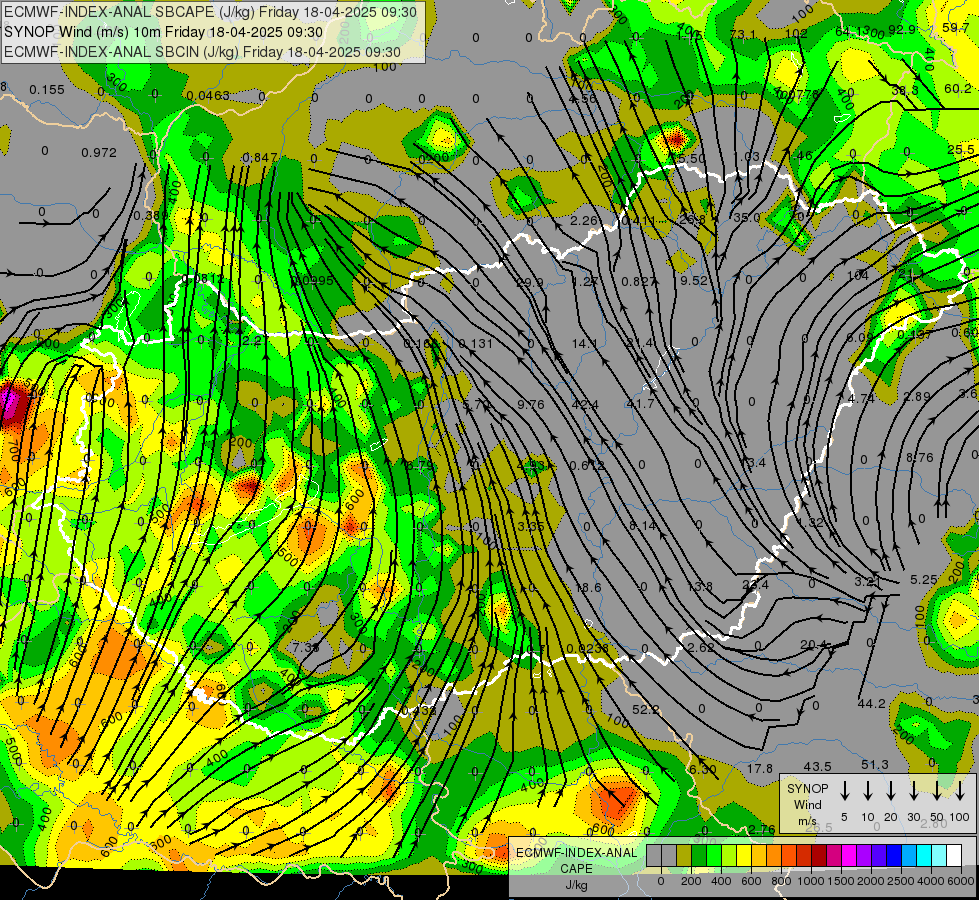The width and height of the screenshot is (979, 900).
Task: Click the map value 29.9
Action: (529, 282)
